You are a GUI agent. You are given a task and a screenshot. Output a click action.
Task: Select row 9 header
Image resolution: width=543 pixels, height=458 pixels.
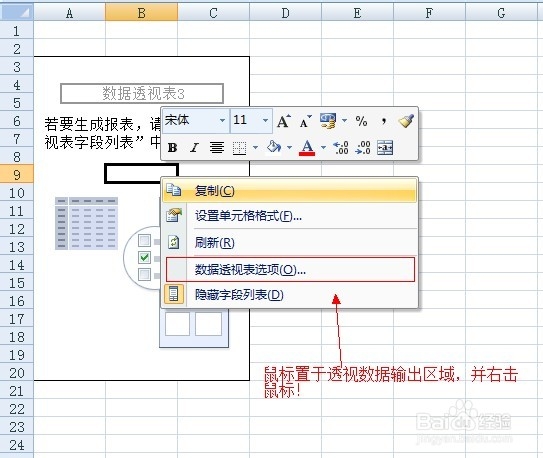17,174
